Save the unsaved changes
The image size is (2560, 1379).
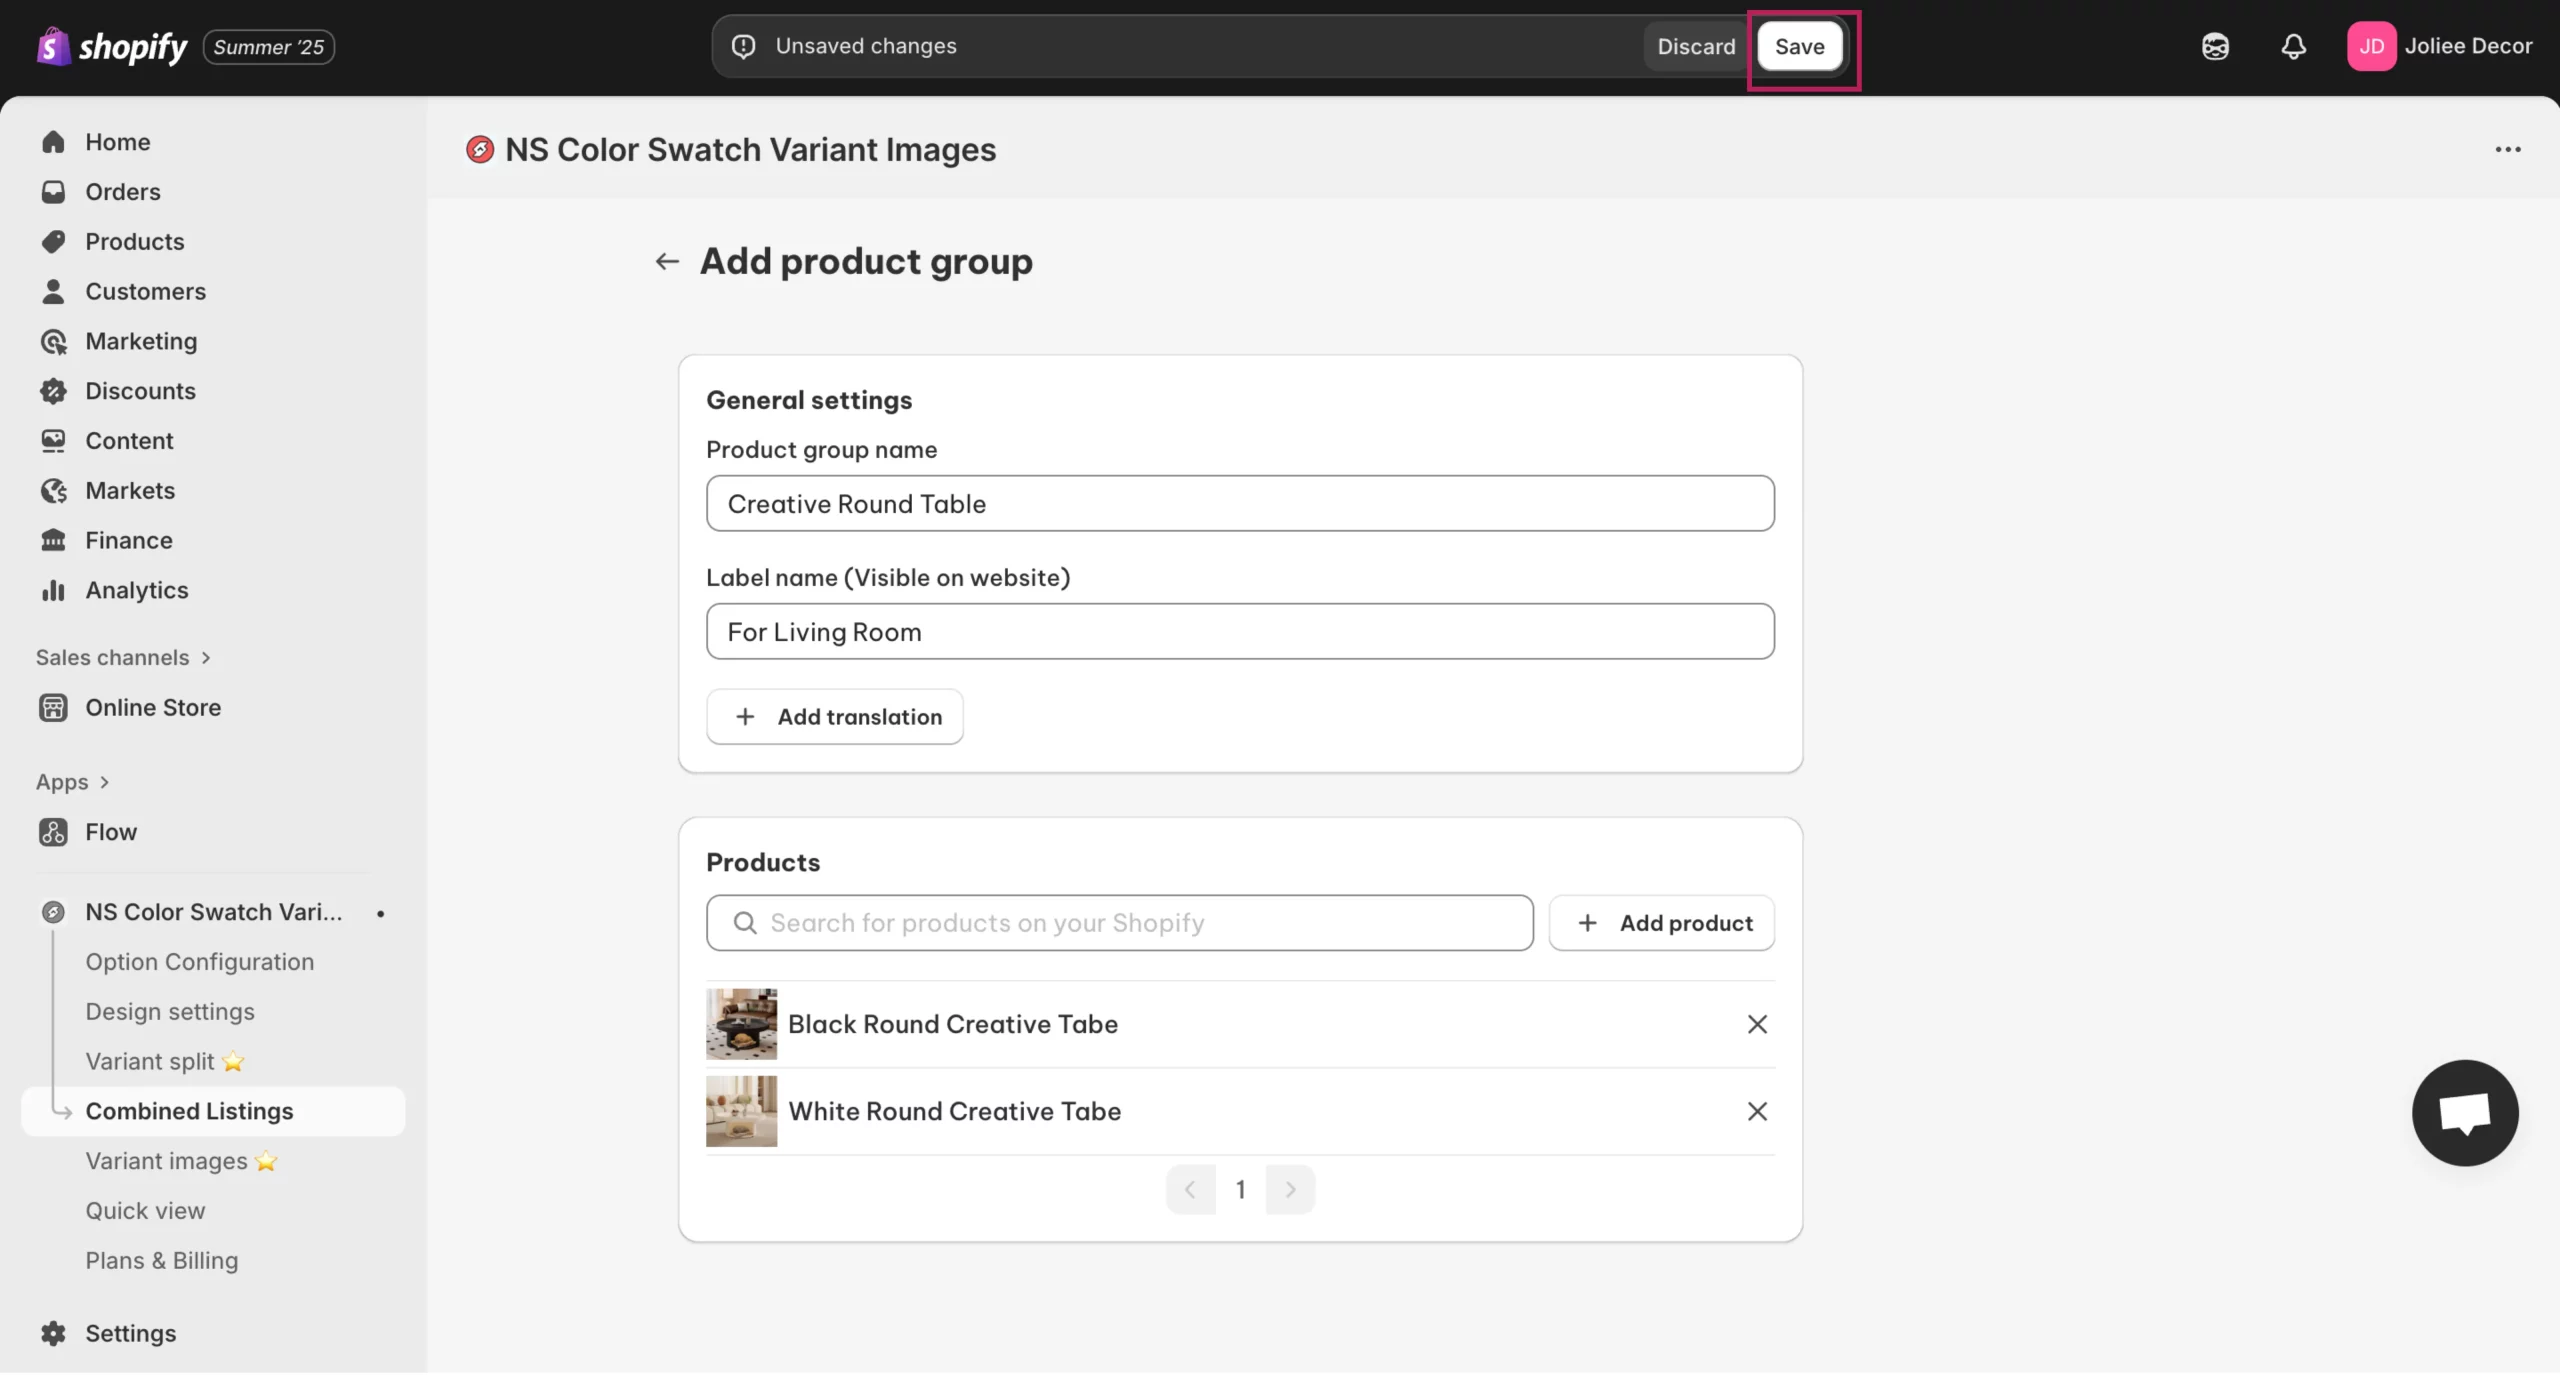click(1799, 46)
